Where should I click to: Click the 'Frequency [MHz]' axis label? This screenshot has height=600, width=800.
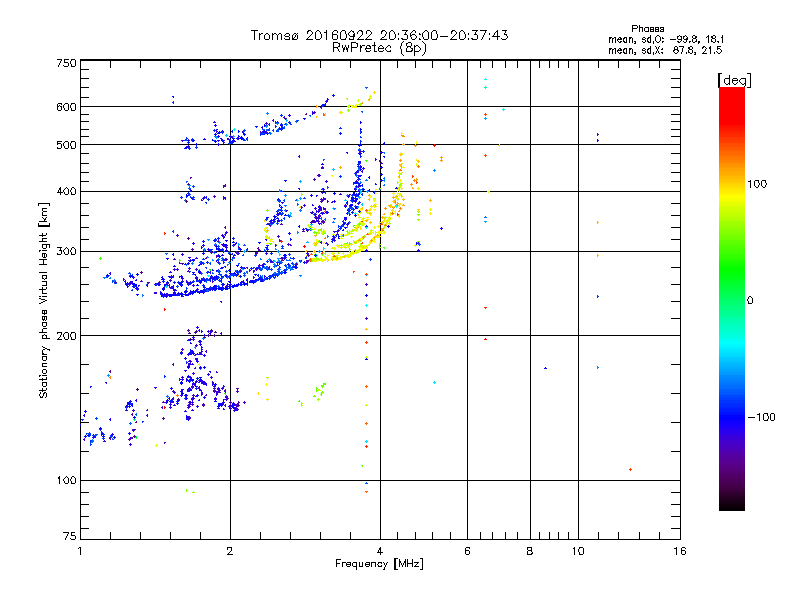coord(379,564)
